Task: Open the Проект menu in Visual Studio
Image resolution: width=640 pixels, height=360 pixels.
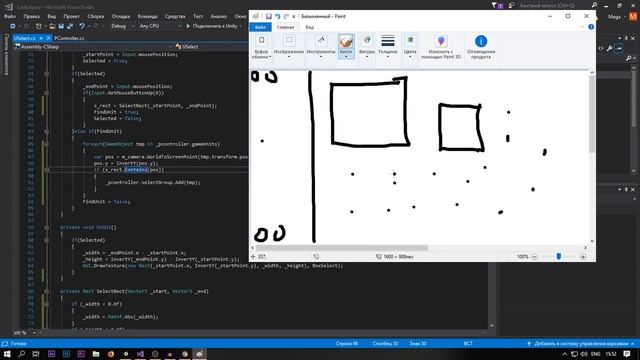Action: (71, 16)
